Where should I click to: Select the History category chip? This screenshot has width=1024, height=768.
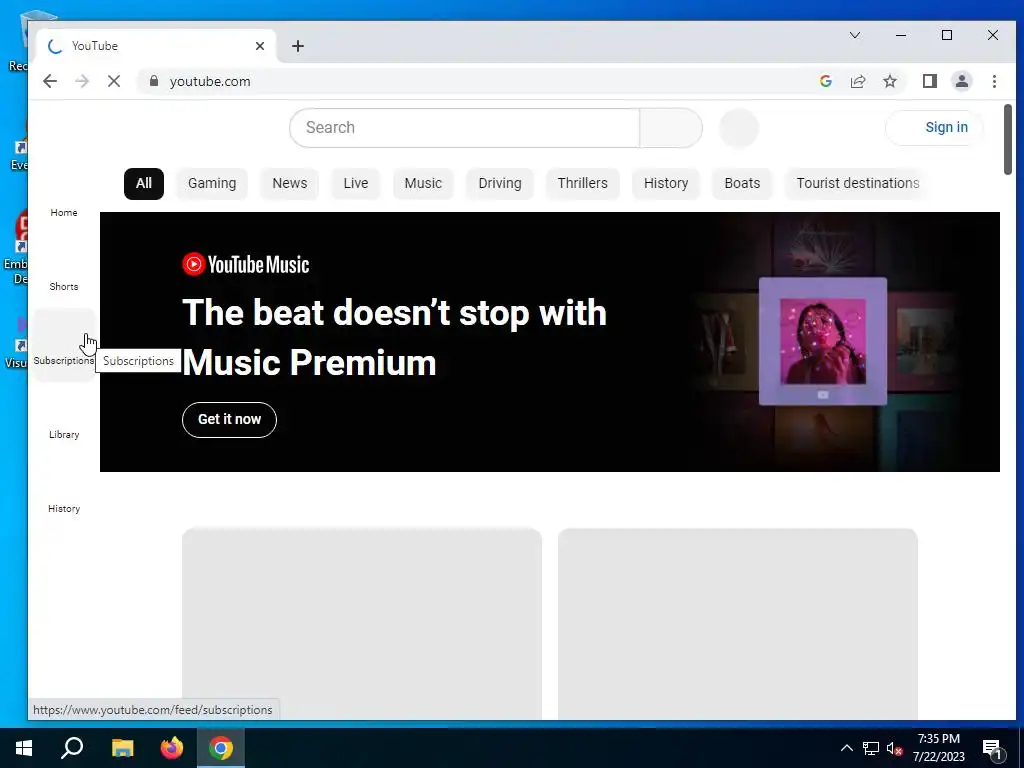(x=665, y=184)
